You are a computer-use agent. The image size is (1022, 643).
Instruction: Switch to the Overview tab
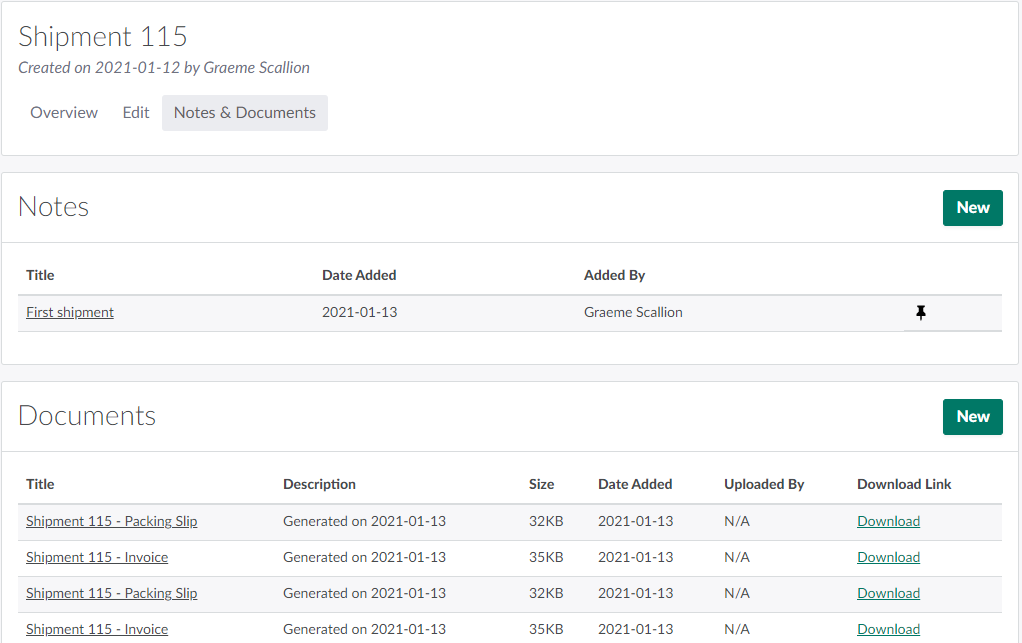click(x=64, y=113)
